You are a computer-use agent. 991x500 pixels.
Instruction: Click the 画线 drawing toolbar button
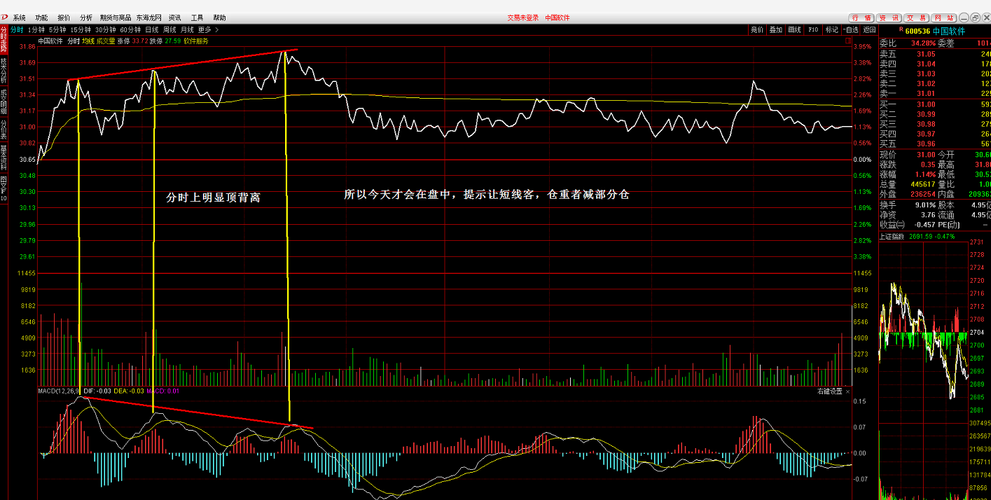pos(794,30)
